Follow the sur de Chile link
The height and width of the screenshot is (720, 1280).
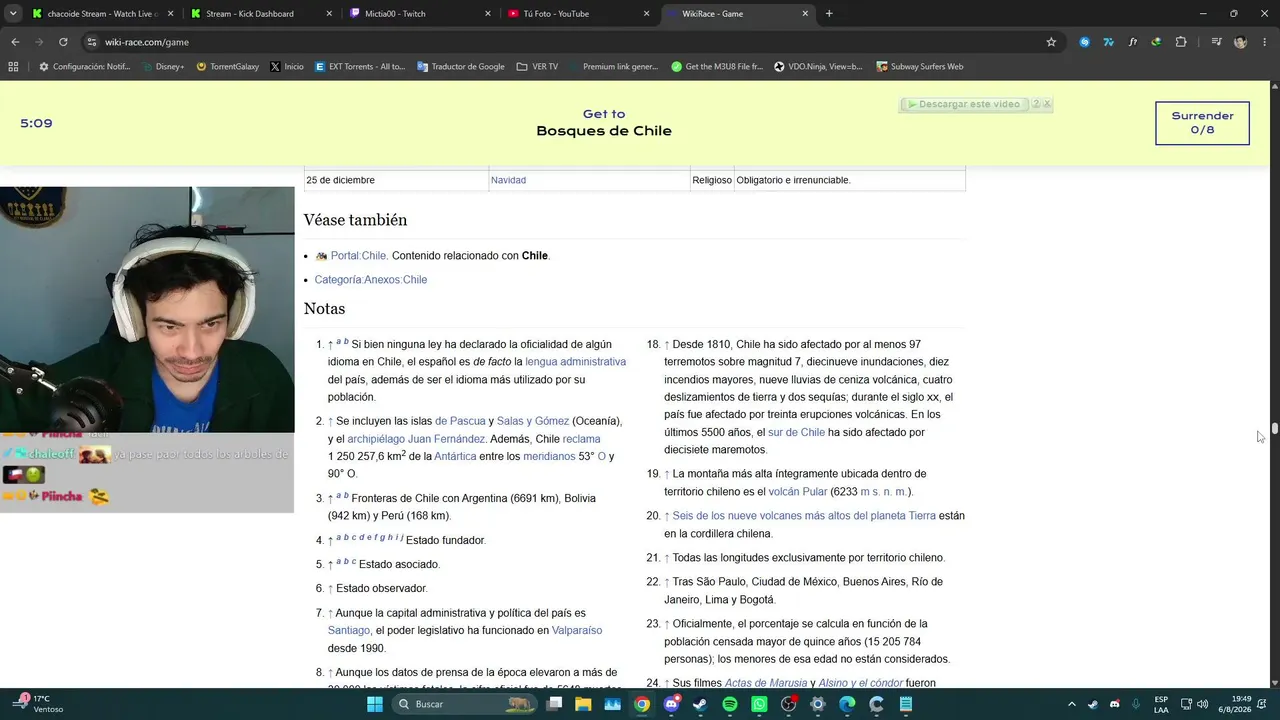tap(797, 433)
